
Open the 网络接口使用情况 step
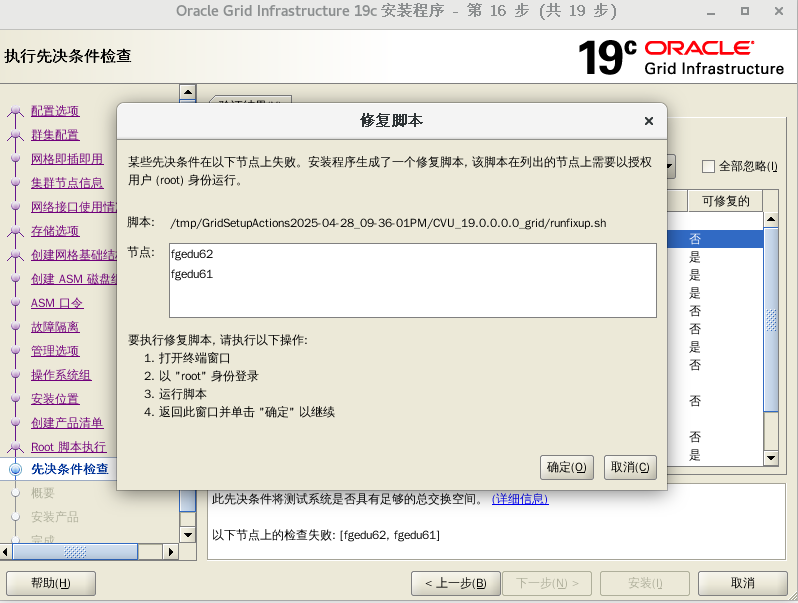tap(74, 207)
